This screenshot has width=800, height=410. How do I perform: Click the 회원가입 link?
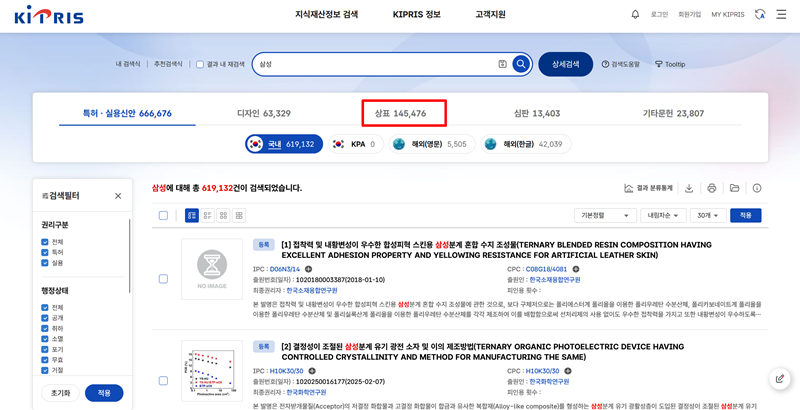[x=689, y=14]
